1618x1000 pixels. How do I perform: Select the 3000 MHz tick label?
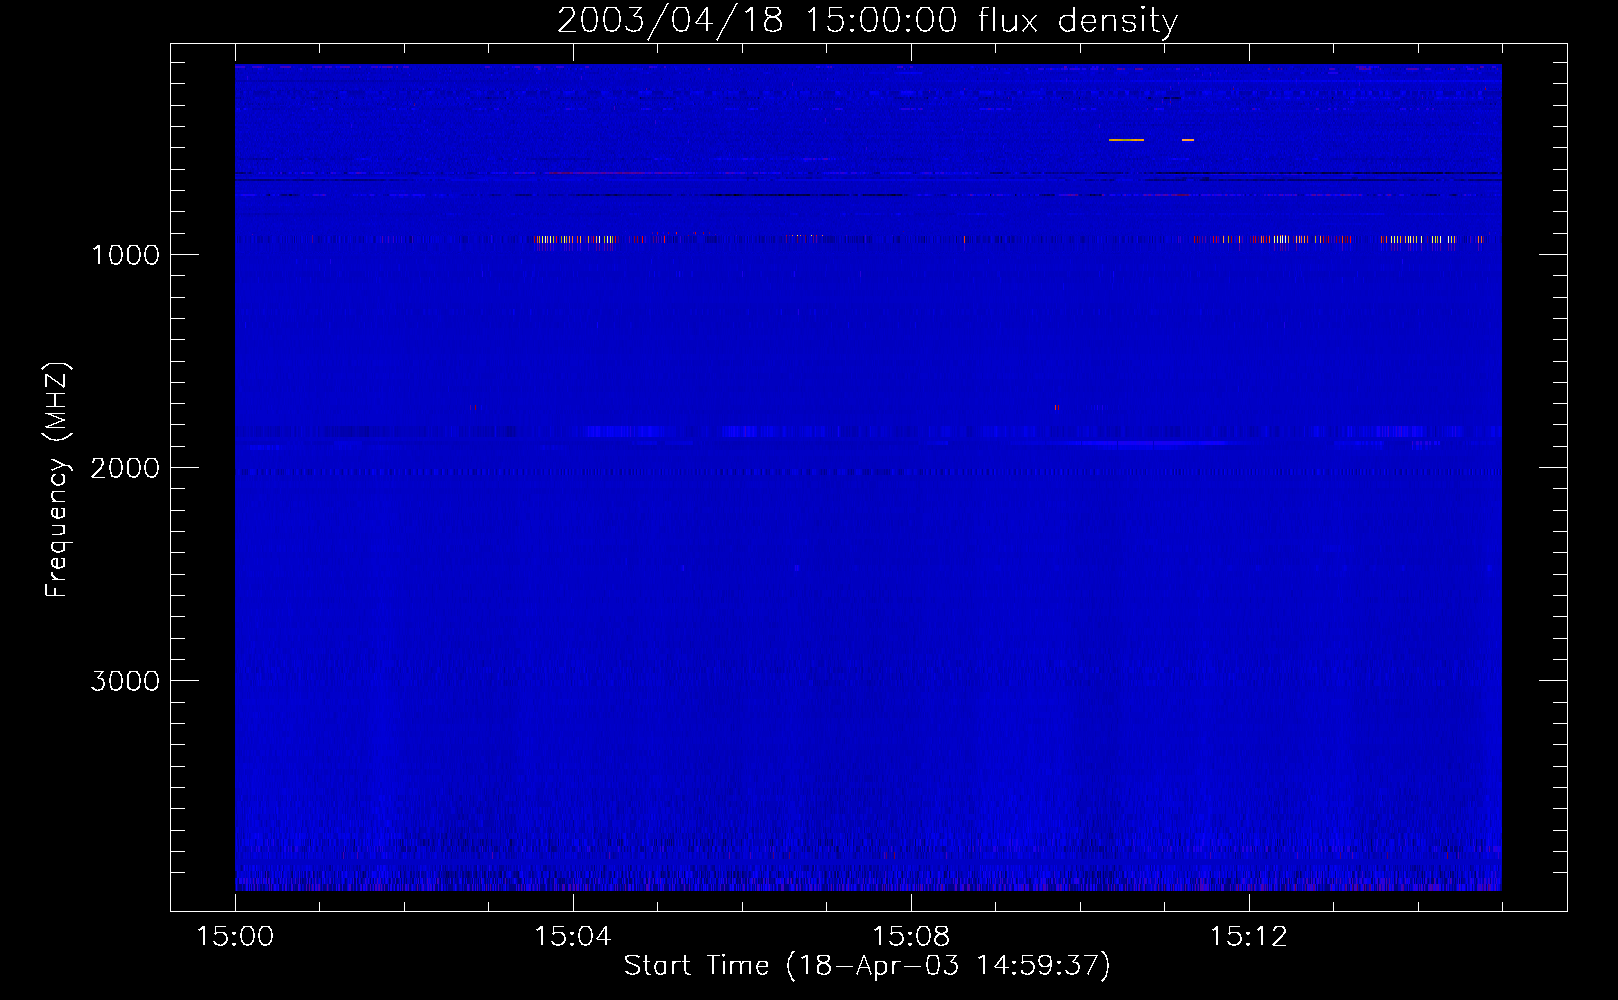125,681
